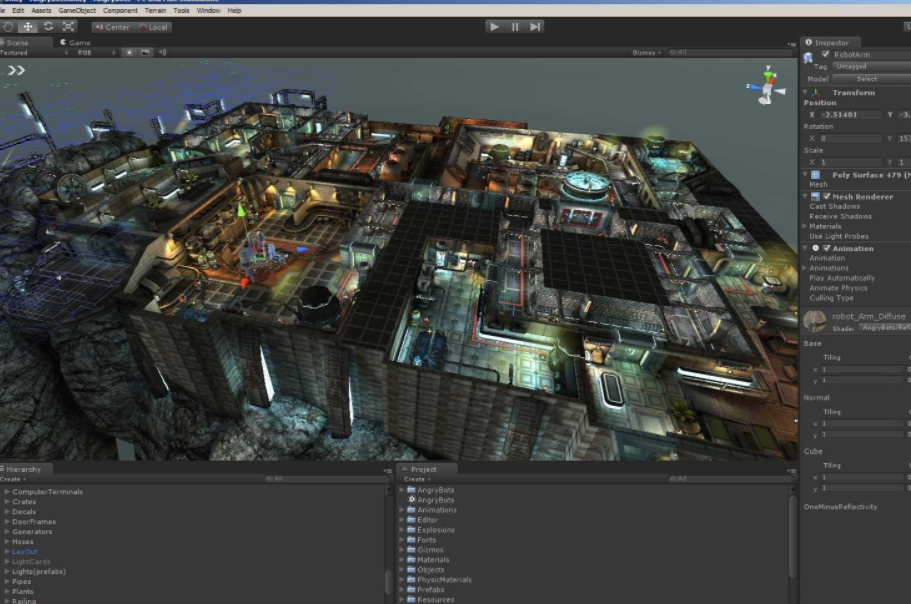The height and width of the screenshot is (604, 911).
Task: Click the Gizmos folder icon in Project
Action: tap(411, 549)
